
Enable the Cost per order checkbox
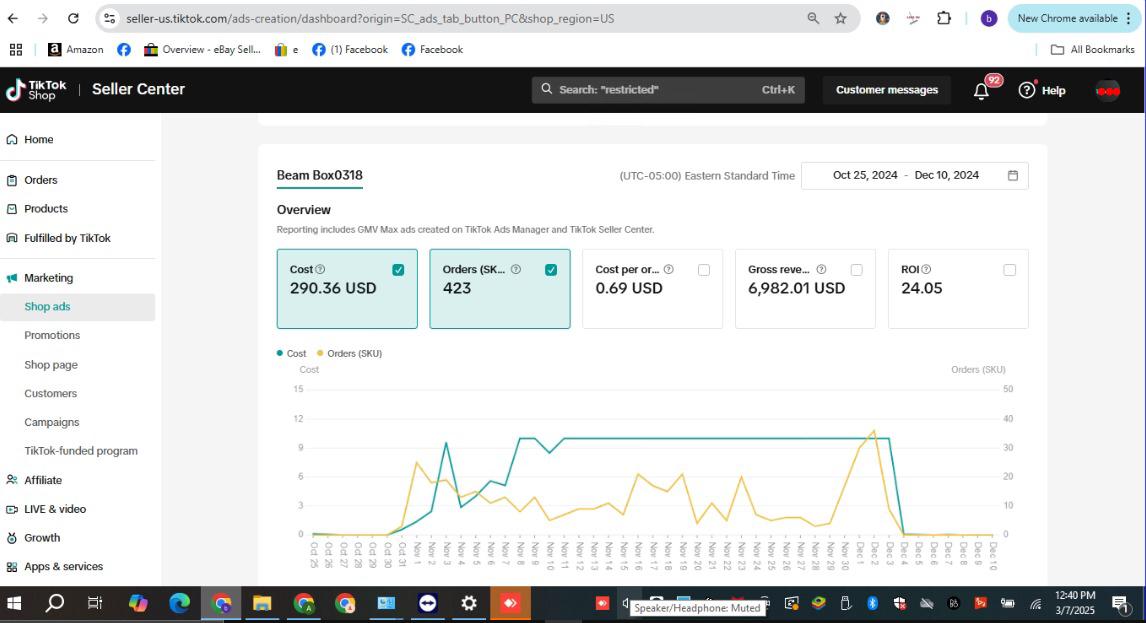click(x=704, y=270)
